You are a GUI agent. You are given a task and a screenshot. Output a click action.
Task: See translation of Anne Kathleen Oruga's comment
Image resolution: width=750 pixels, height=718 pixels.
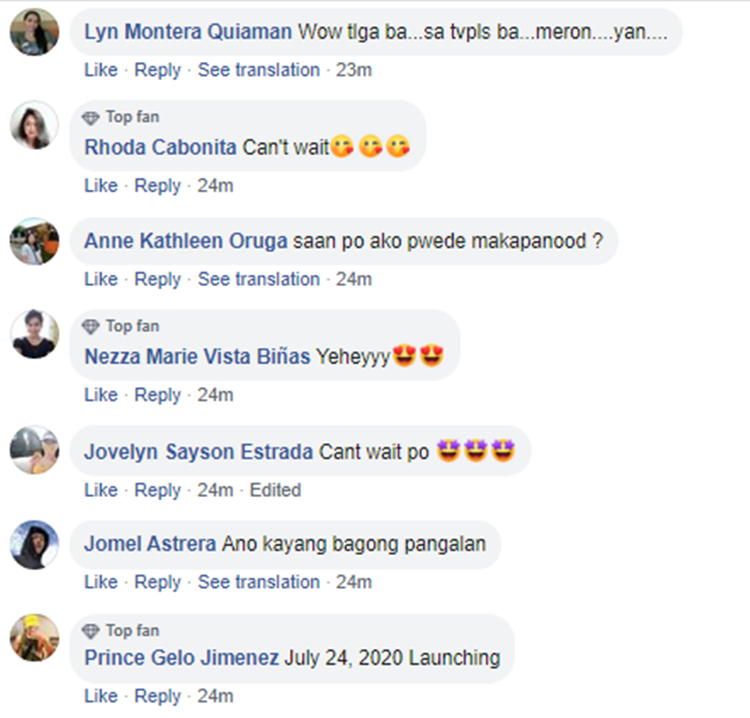pos(259,279)
